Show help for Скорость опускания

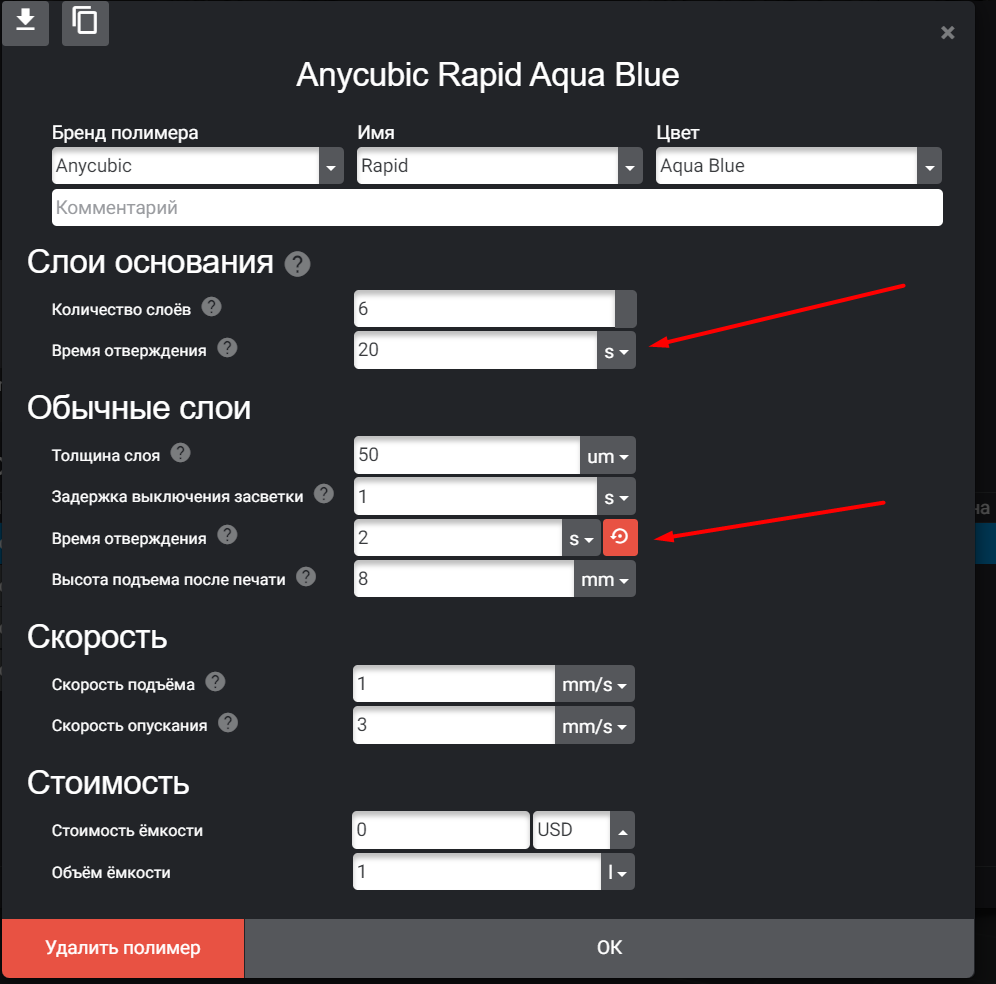click(x=228, y=723)
